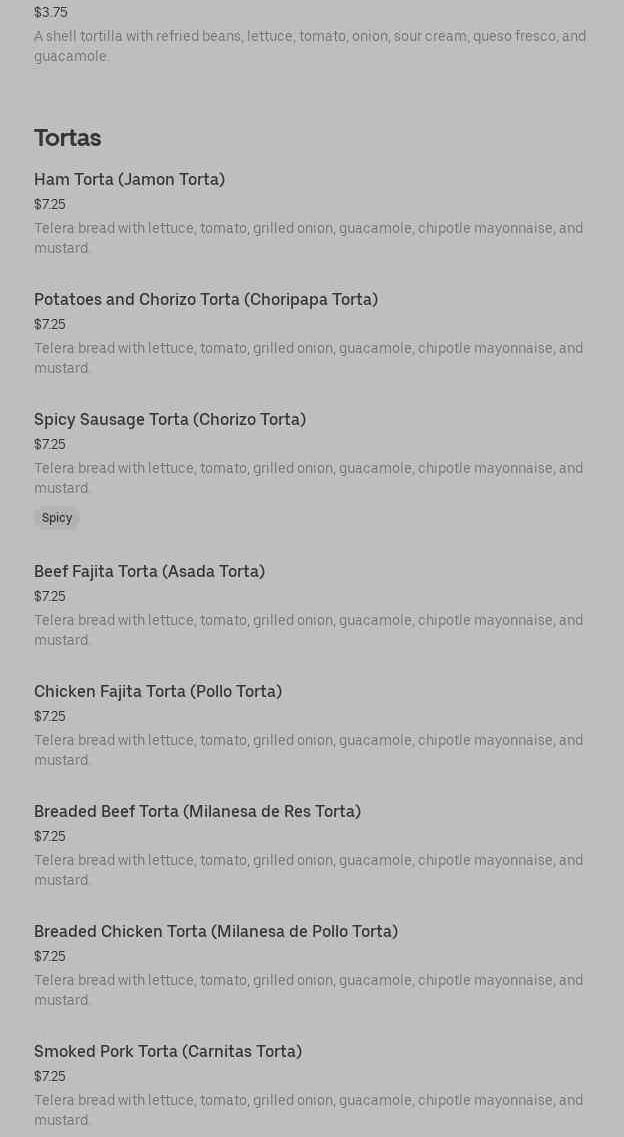Click the Ham Torta $7.25 price
The width and height of the screenshot is (624, 1137).
click(x=50, y=204)
